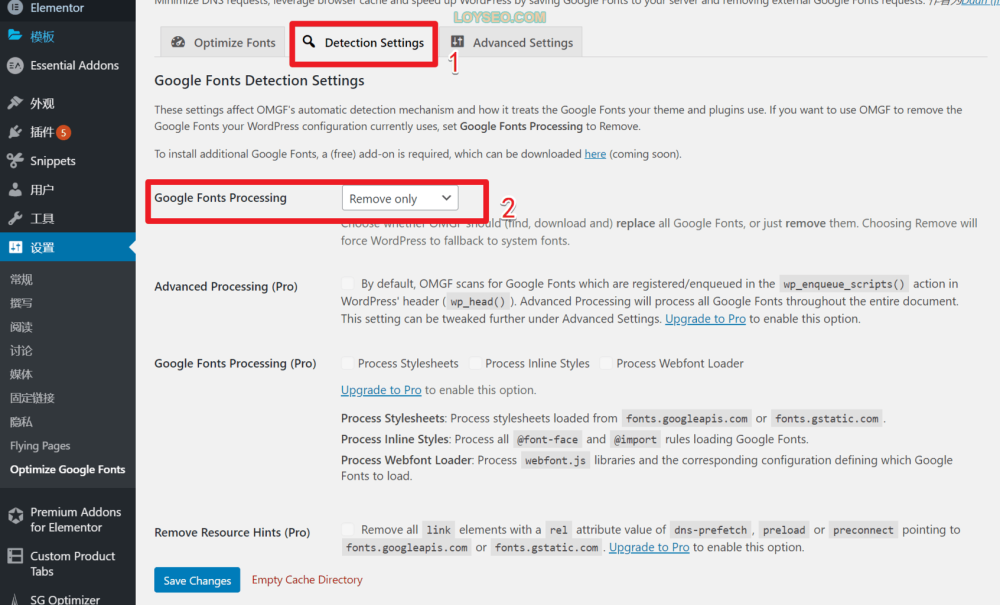Select 设置 settings menu

68,247
